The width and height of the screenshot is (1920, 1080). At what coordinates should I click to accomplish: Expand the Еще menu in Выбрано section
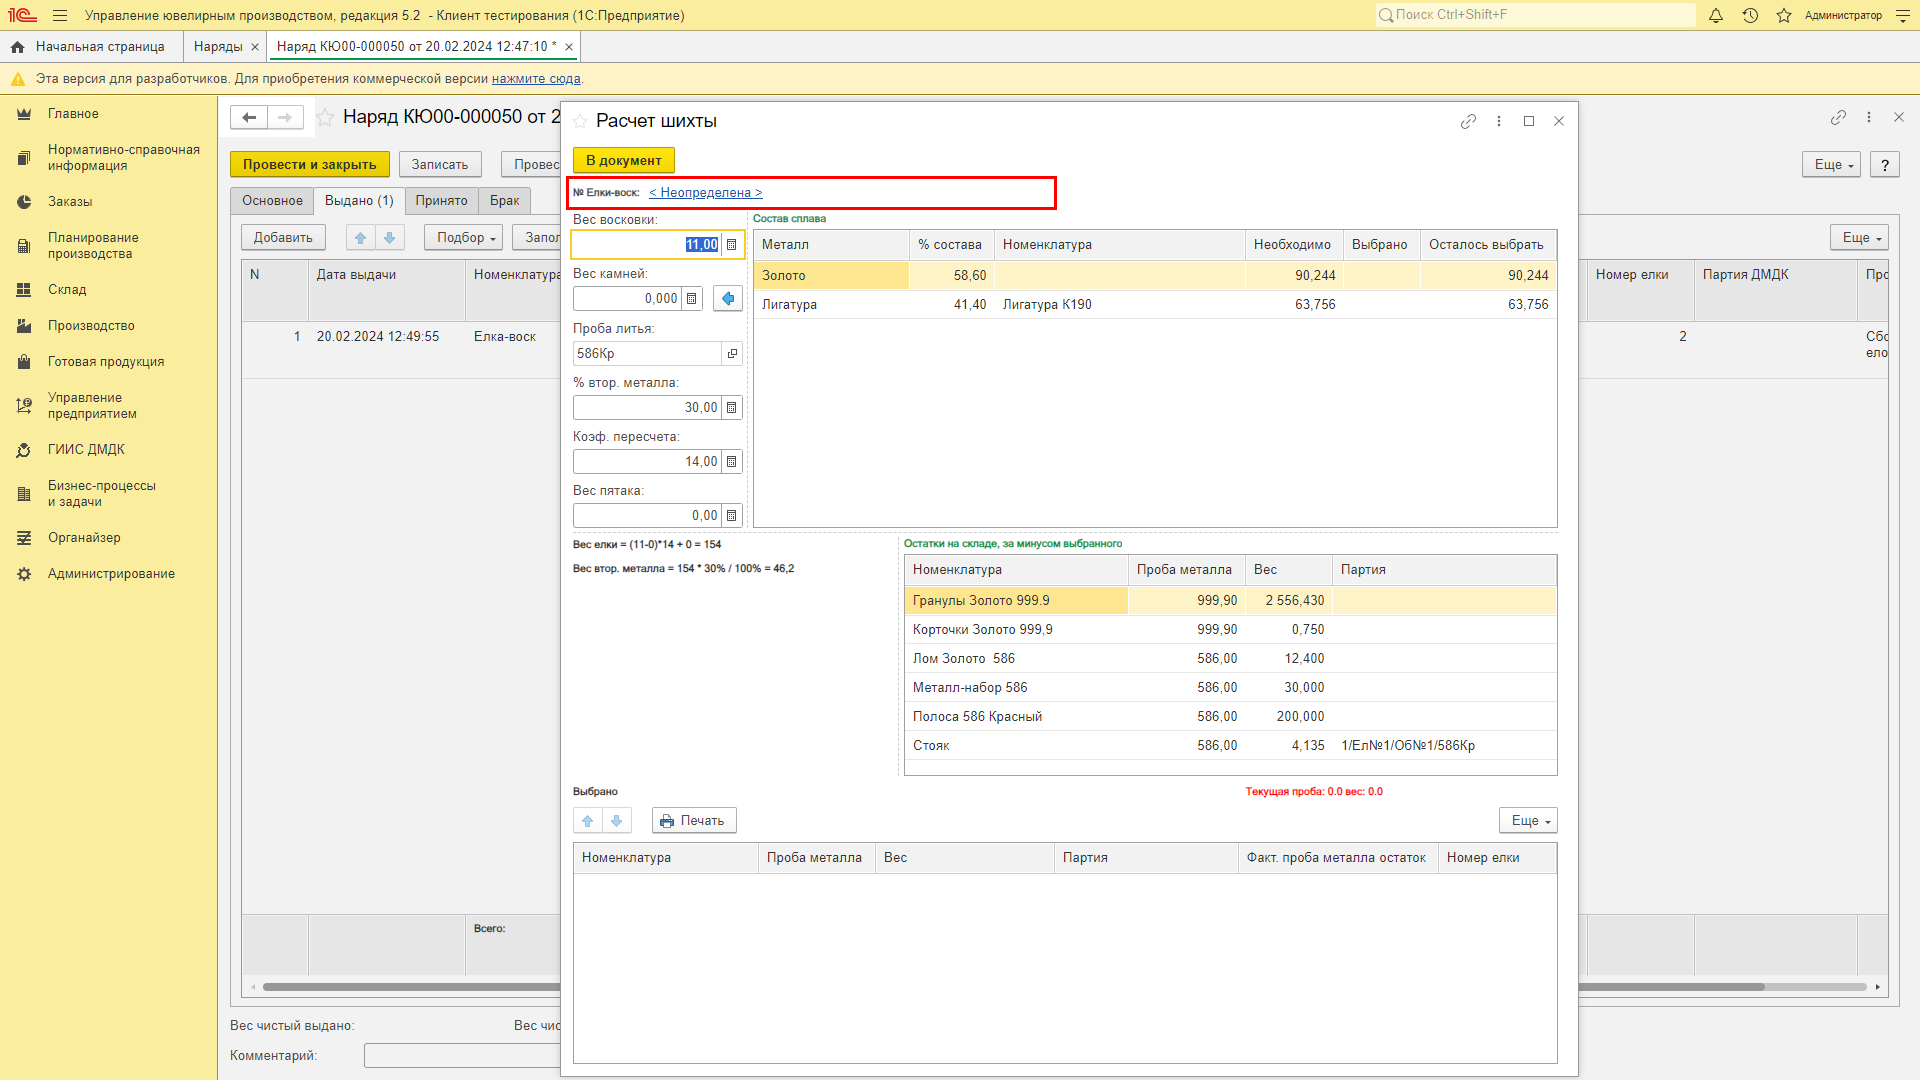tap(1528, 821)
